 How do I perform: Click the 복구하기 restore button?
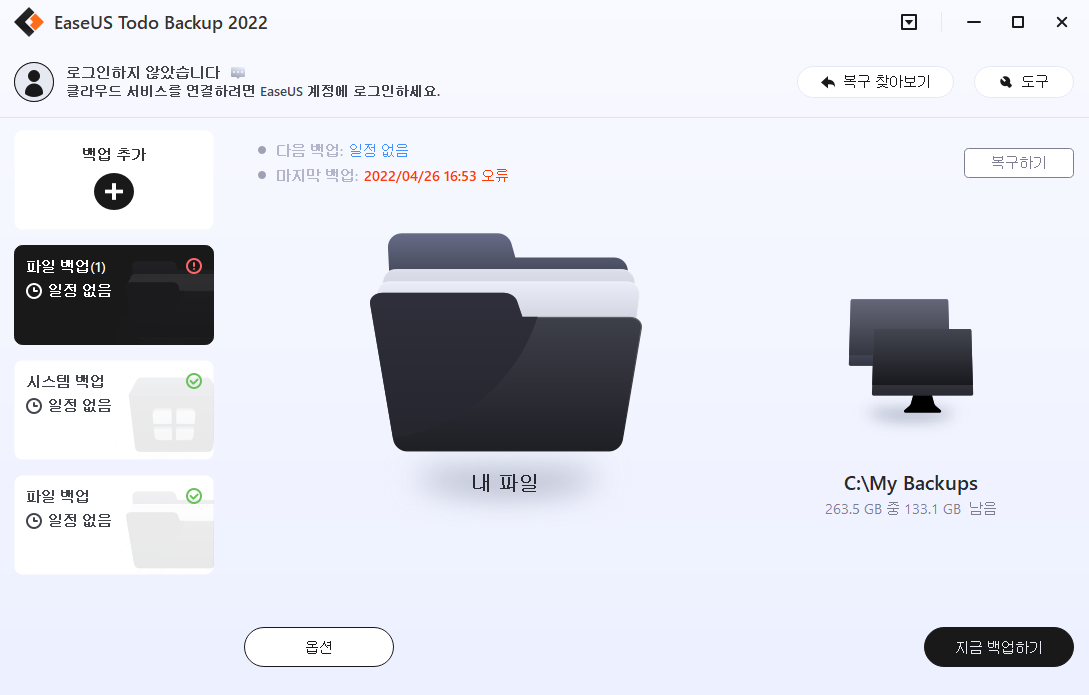(1019, 163)
